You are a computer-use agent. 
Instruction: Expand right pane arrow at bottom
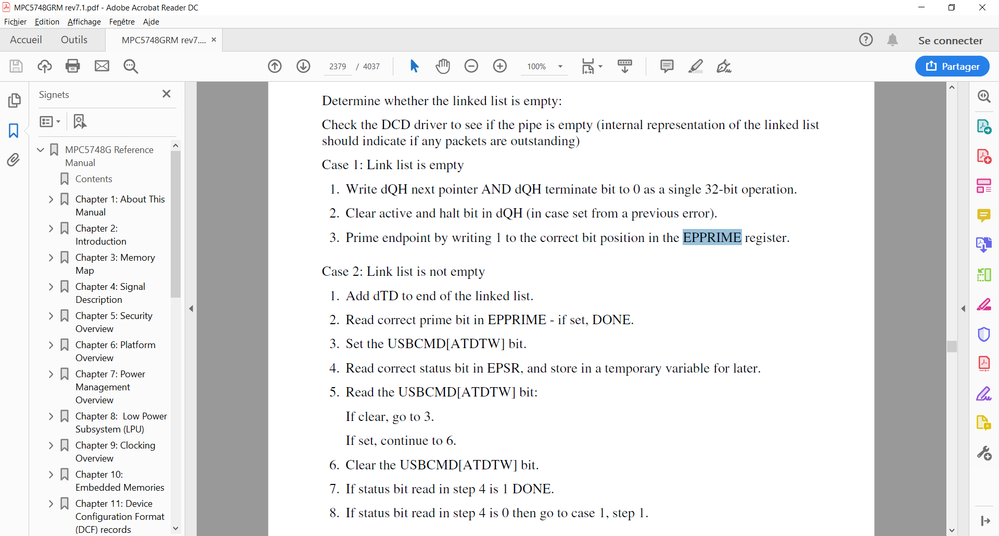click(985, 521)
